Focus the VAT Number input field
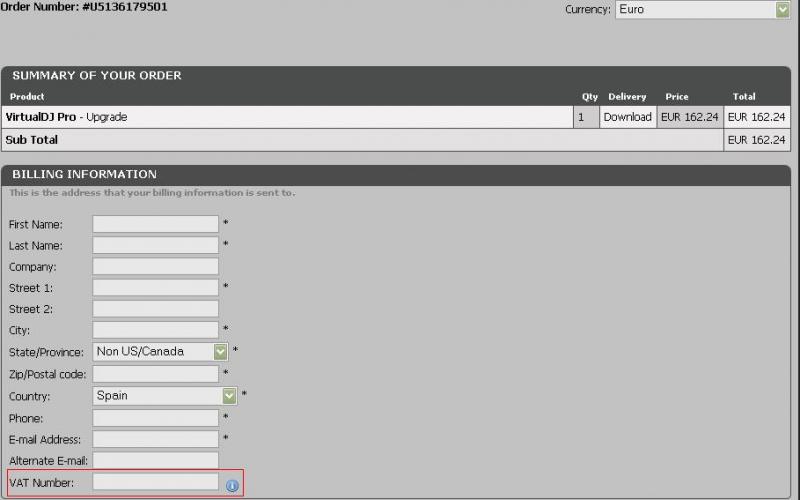Viewport: 800px width, 500px height. [x=156, y=482]
